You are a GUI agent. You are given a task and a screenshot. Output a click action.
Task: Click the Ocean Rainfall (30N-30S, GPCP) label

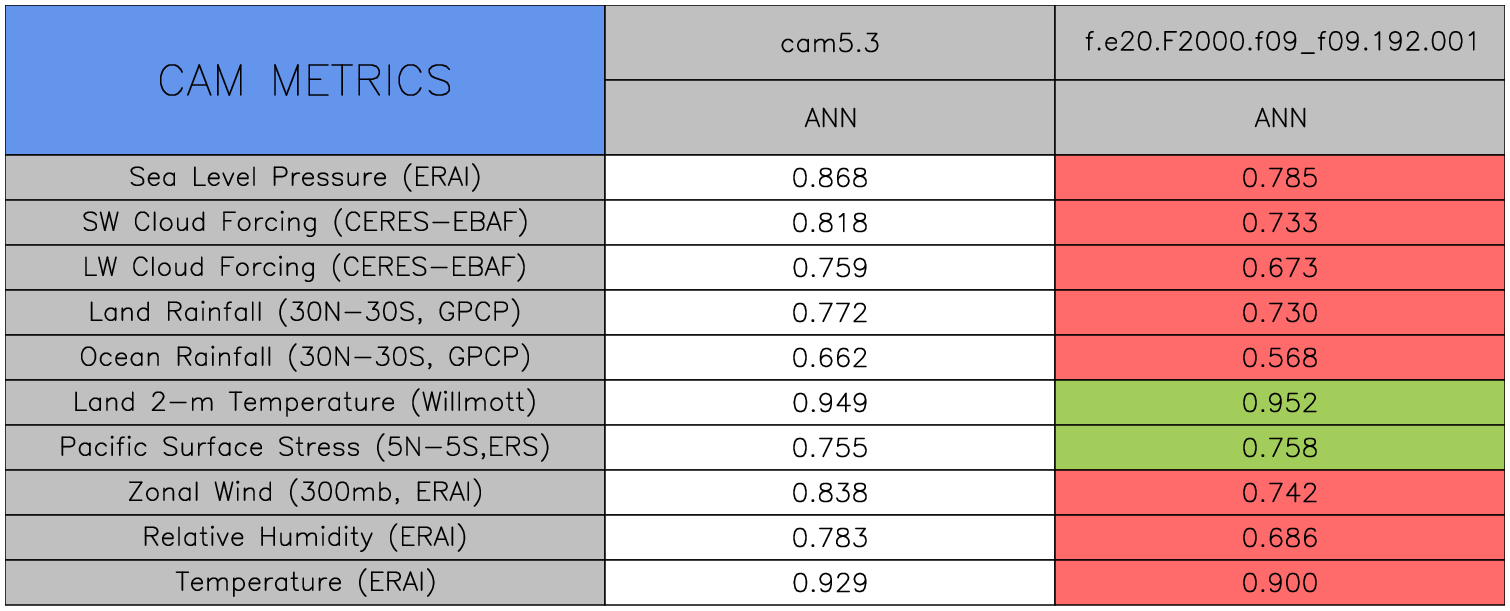(305, 358)
